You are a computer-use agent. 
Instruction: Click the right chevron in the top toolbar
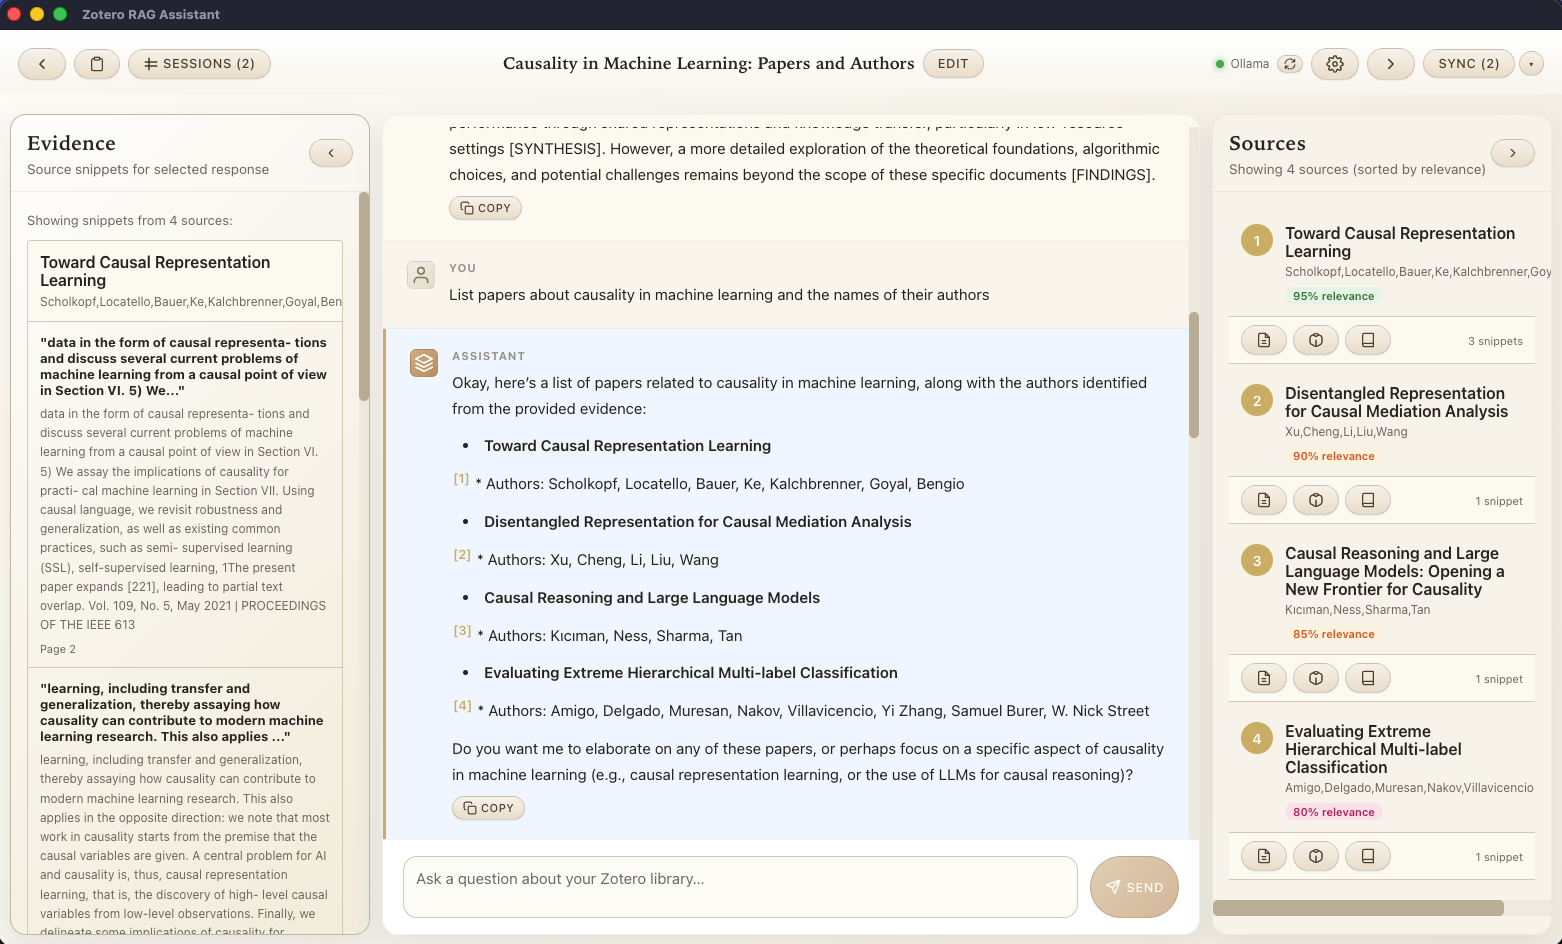click(x=1390, y=63)
